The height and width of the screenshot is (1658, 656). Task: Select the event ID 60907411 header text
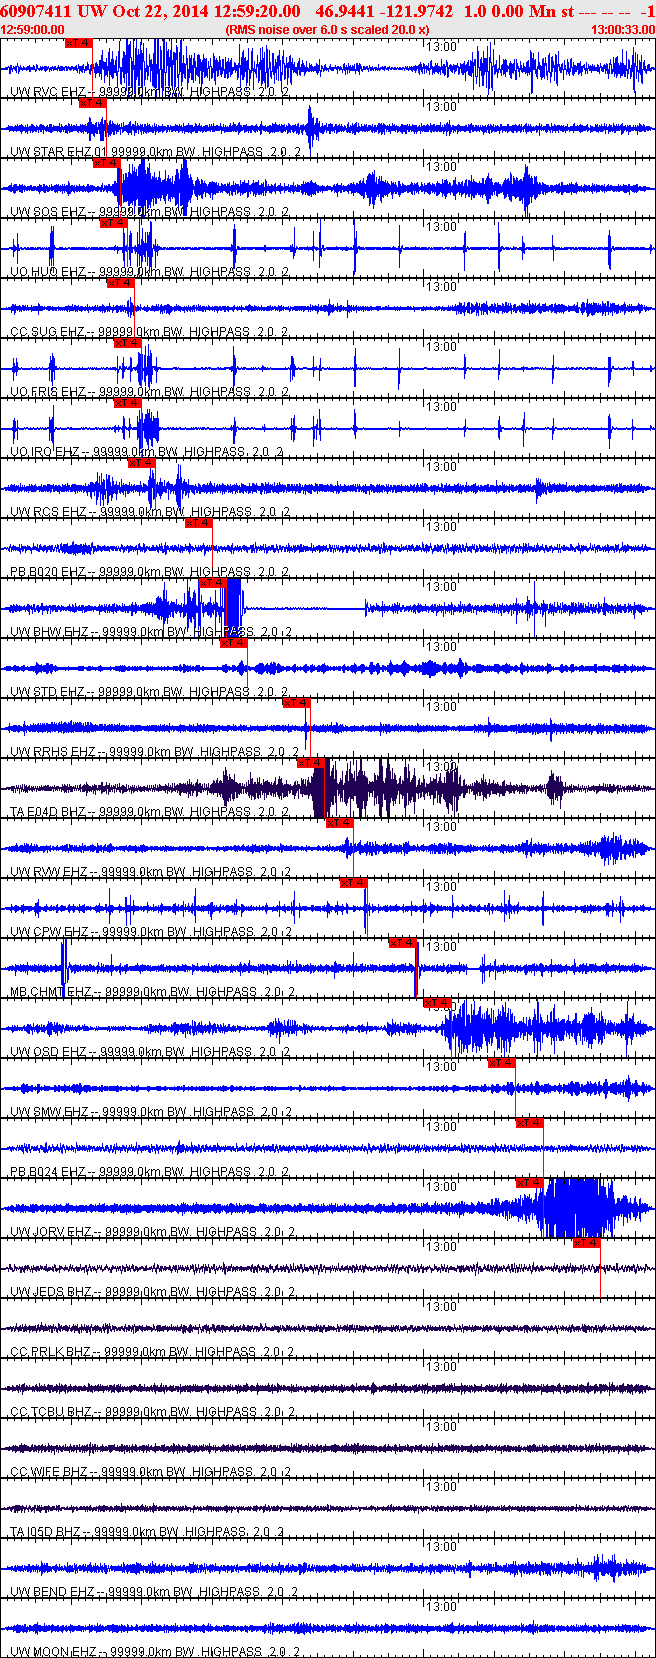(x=34, y=11)
